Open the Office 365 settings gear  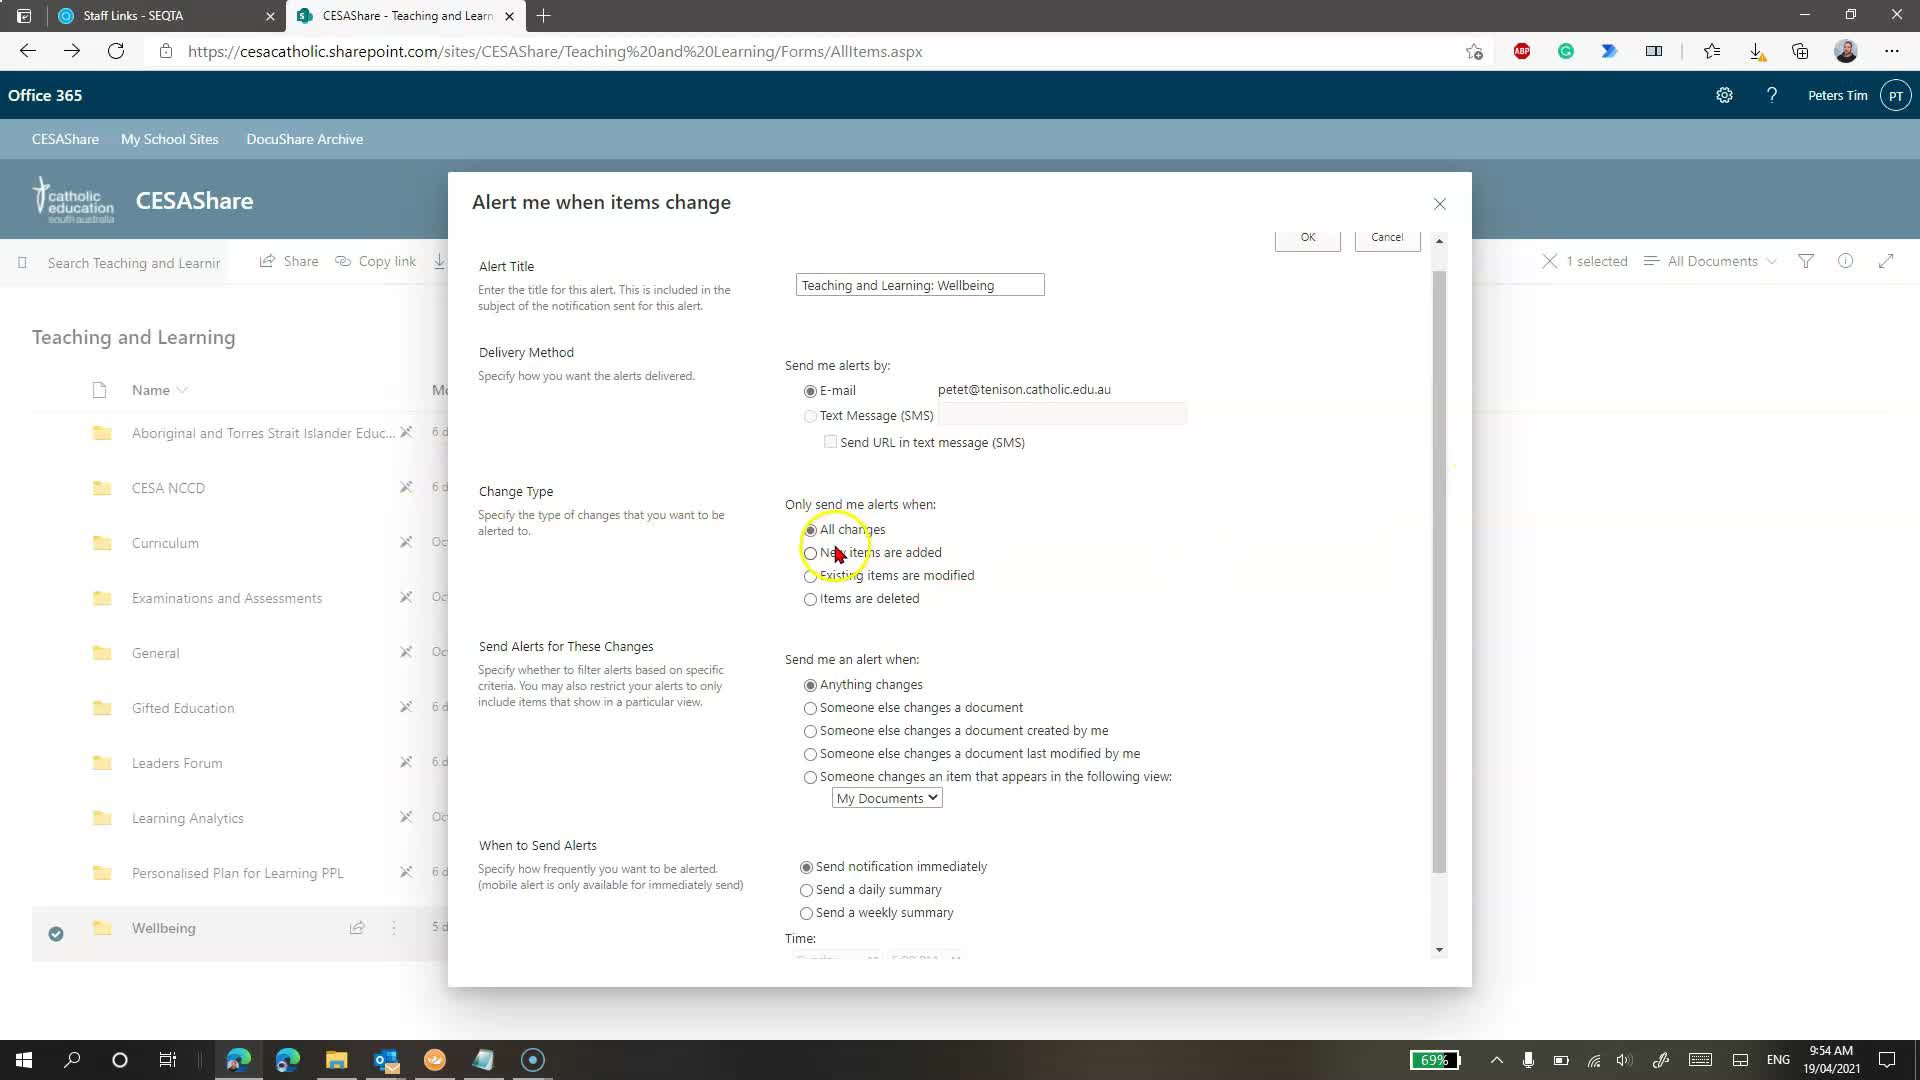click(1724, 95)
